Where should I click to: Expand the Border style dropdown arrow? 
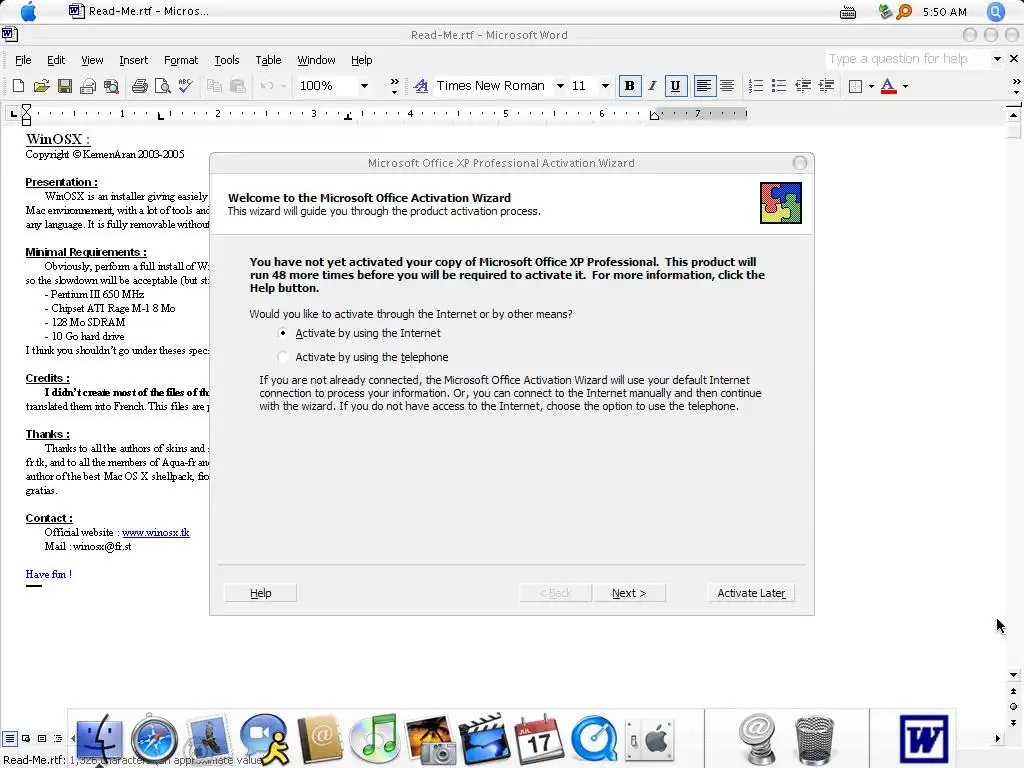tap(871, 86)
